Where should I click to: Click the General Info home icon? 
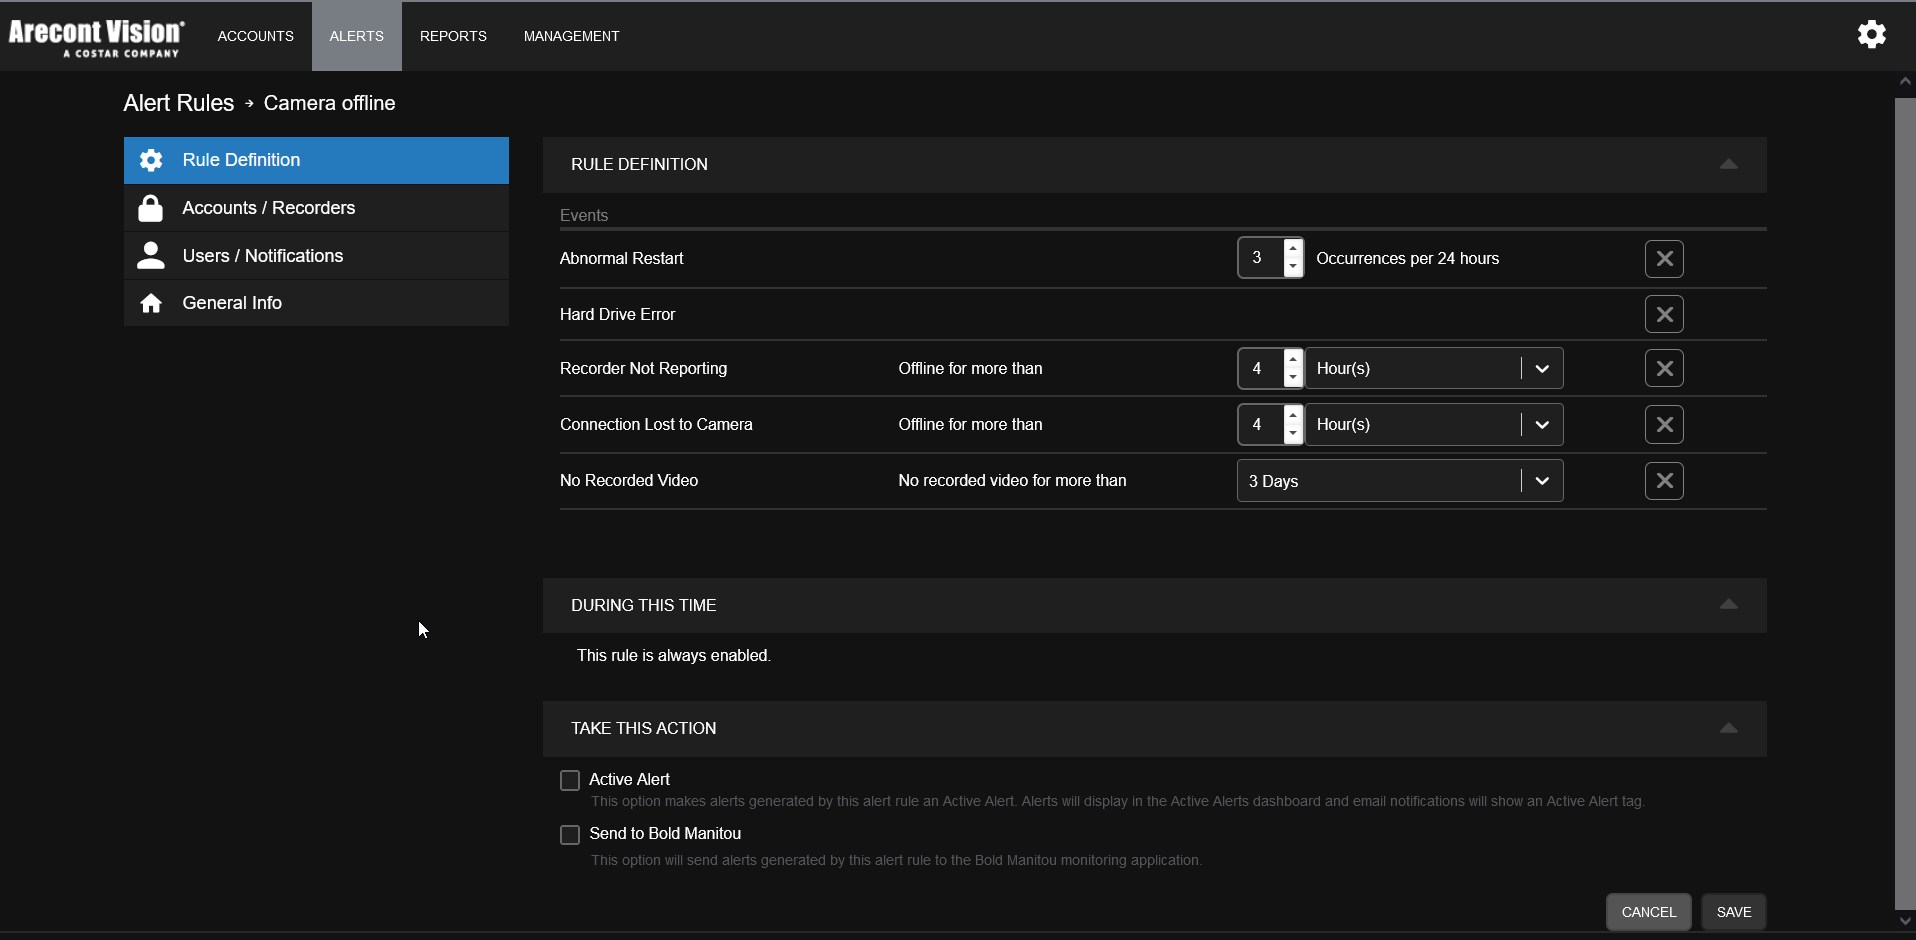pyautogui.click(x=151, y=303)
